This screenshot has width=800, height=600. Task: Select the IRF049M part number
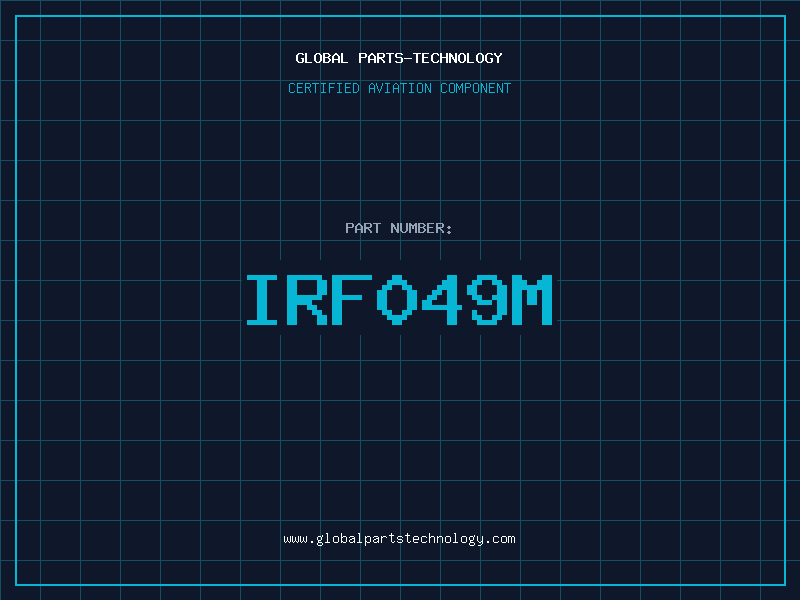399,300
